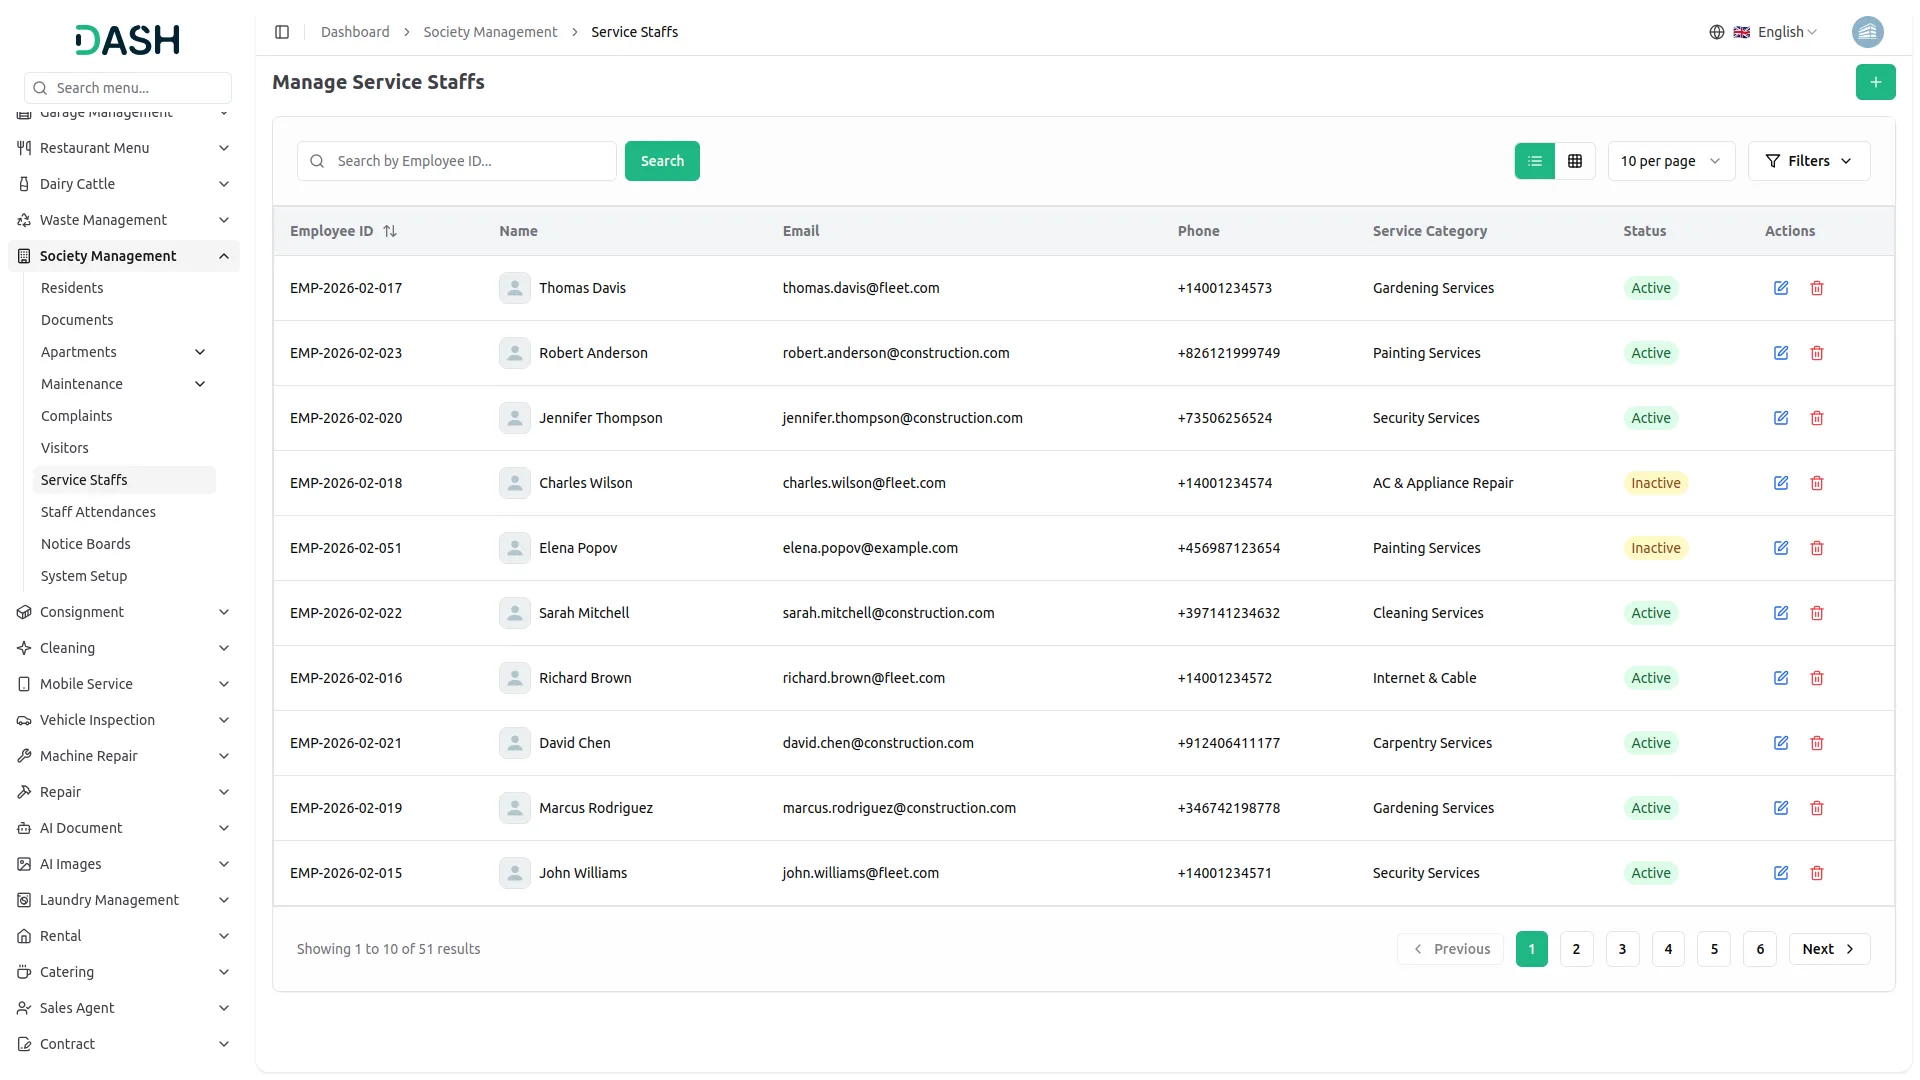Click Charles Wilson's Inactive status badge
The height and width of the screenshot is (1080, 1920).
(x=1655, y=483)
